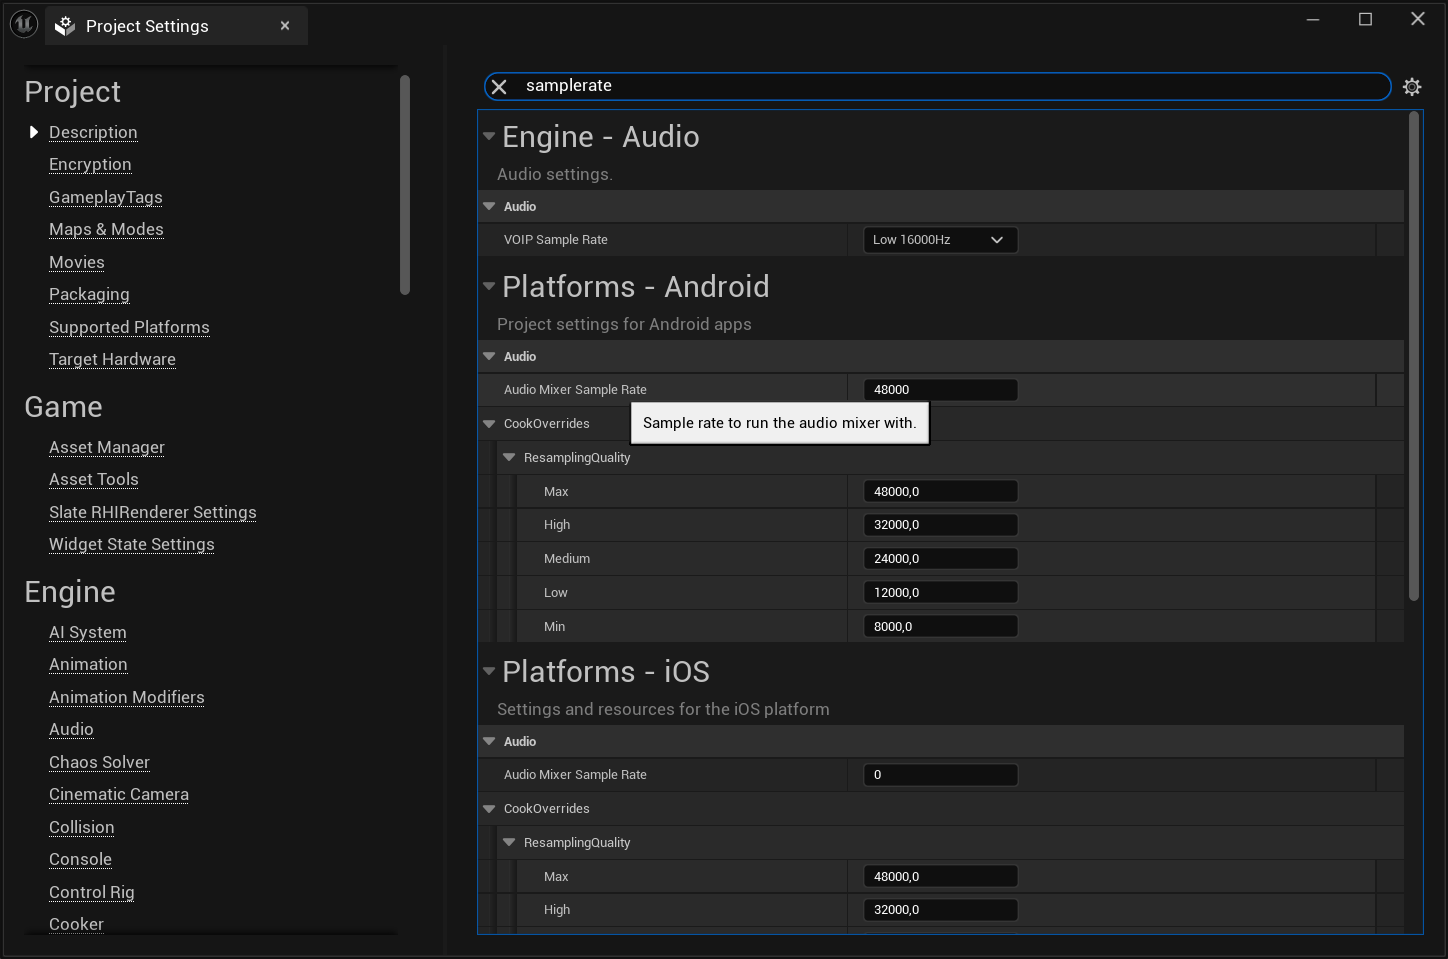Viewport: 1448px width, 959px height.
Task: Click the Unreal Engine logo icon
Action: tap(23, 25)
